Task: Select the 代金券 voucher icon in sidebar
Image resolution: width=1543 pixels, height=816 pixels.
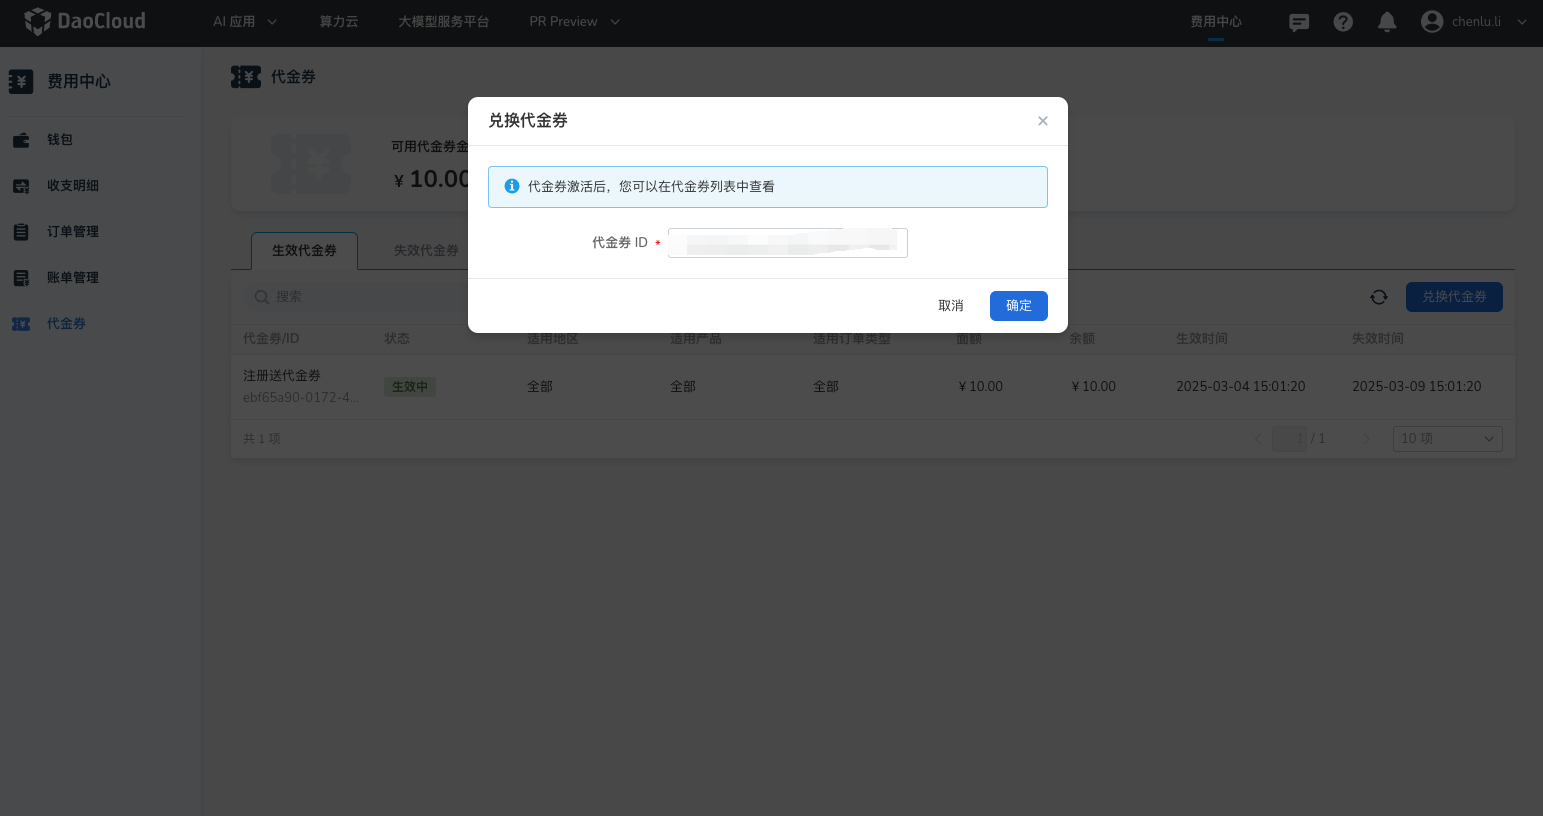Action: (22, 323)
